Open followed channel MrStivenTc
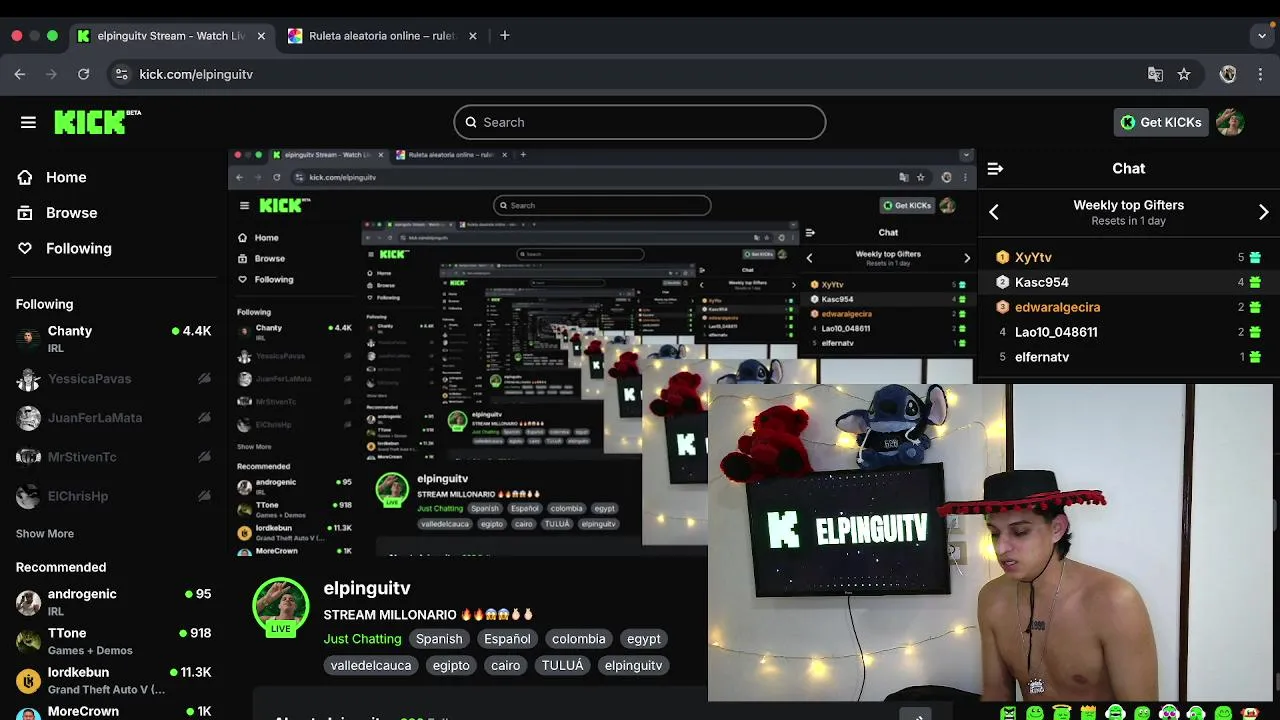Viewport: 1280px width, 720px height. pos(114,457)
